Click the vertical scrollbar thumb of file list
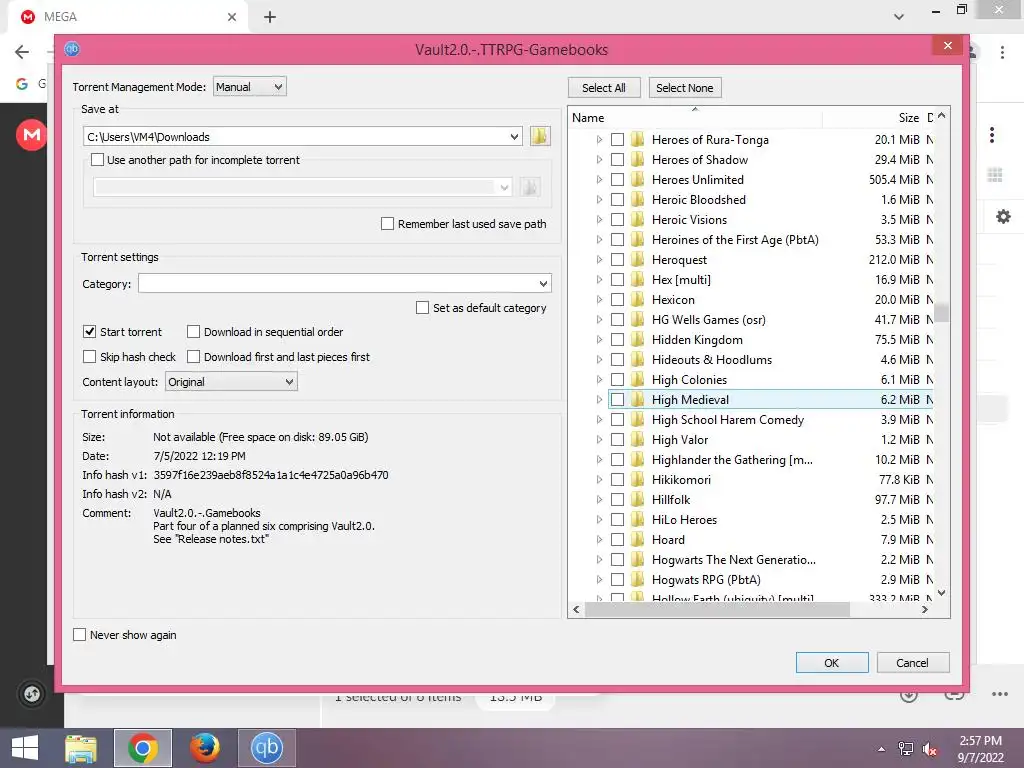 (941, 312)
